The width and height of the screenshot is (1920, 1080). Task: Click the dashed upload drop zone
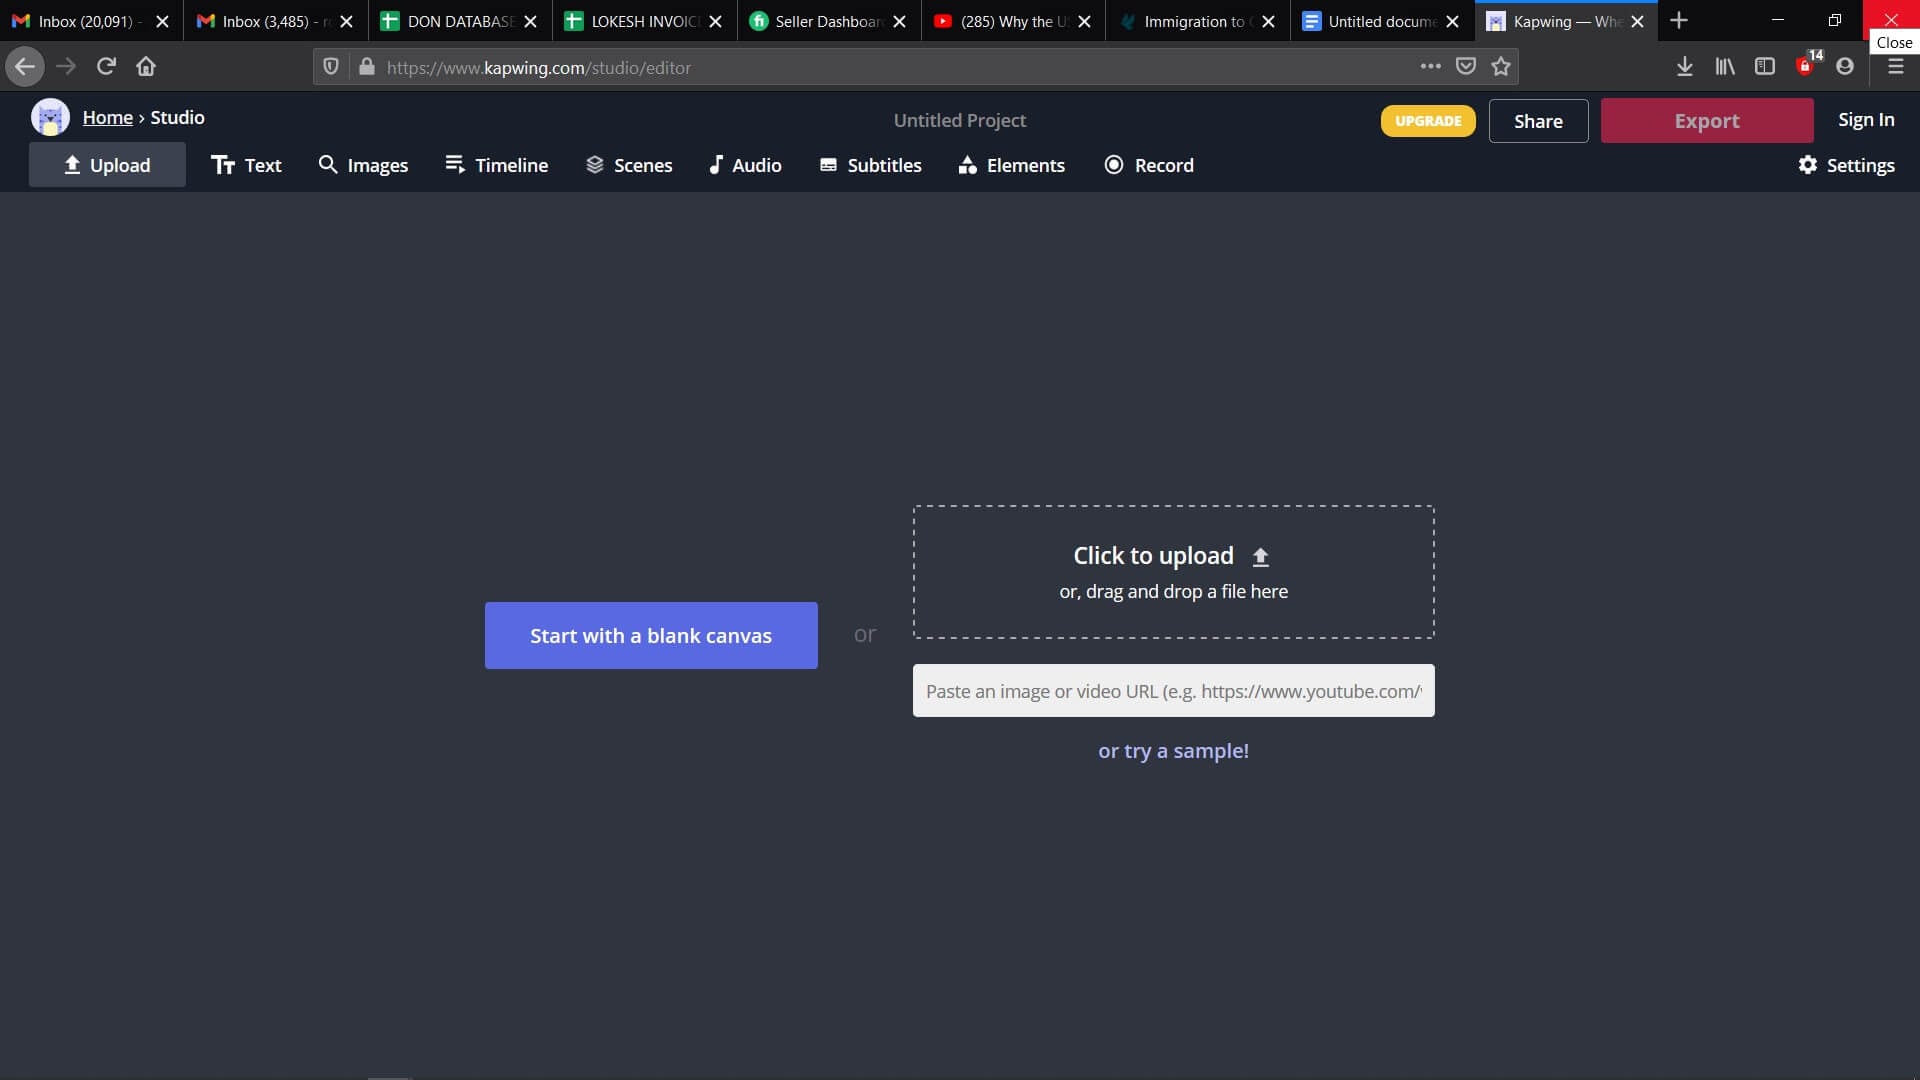pyautogui.click(x=1173, y=572)
